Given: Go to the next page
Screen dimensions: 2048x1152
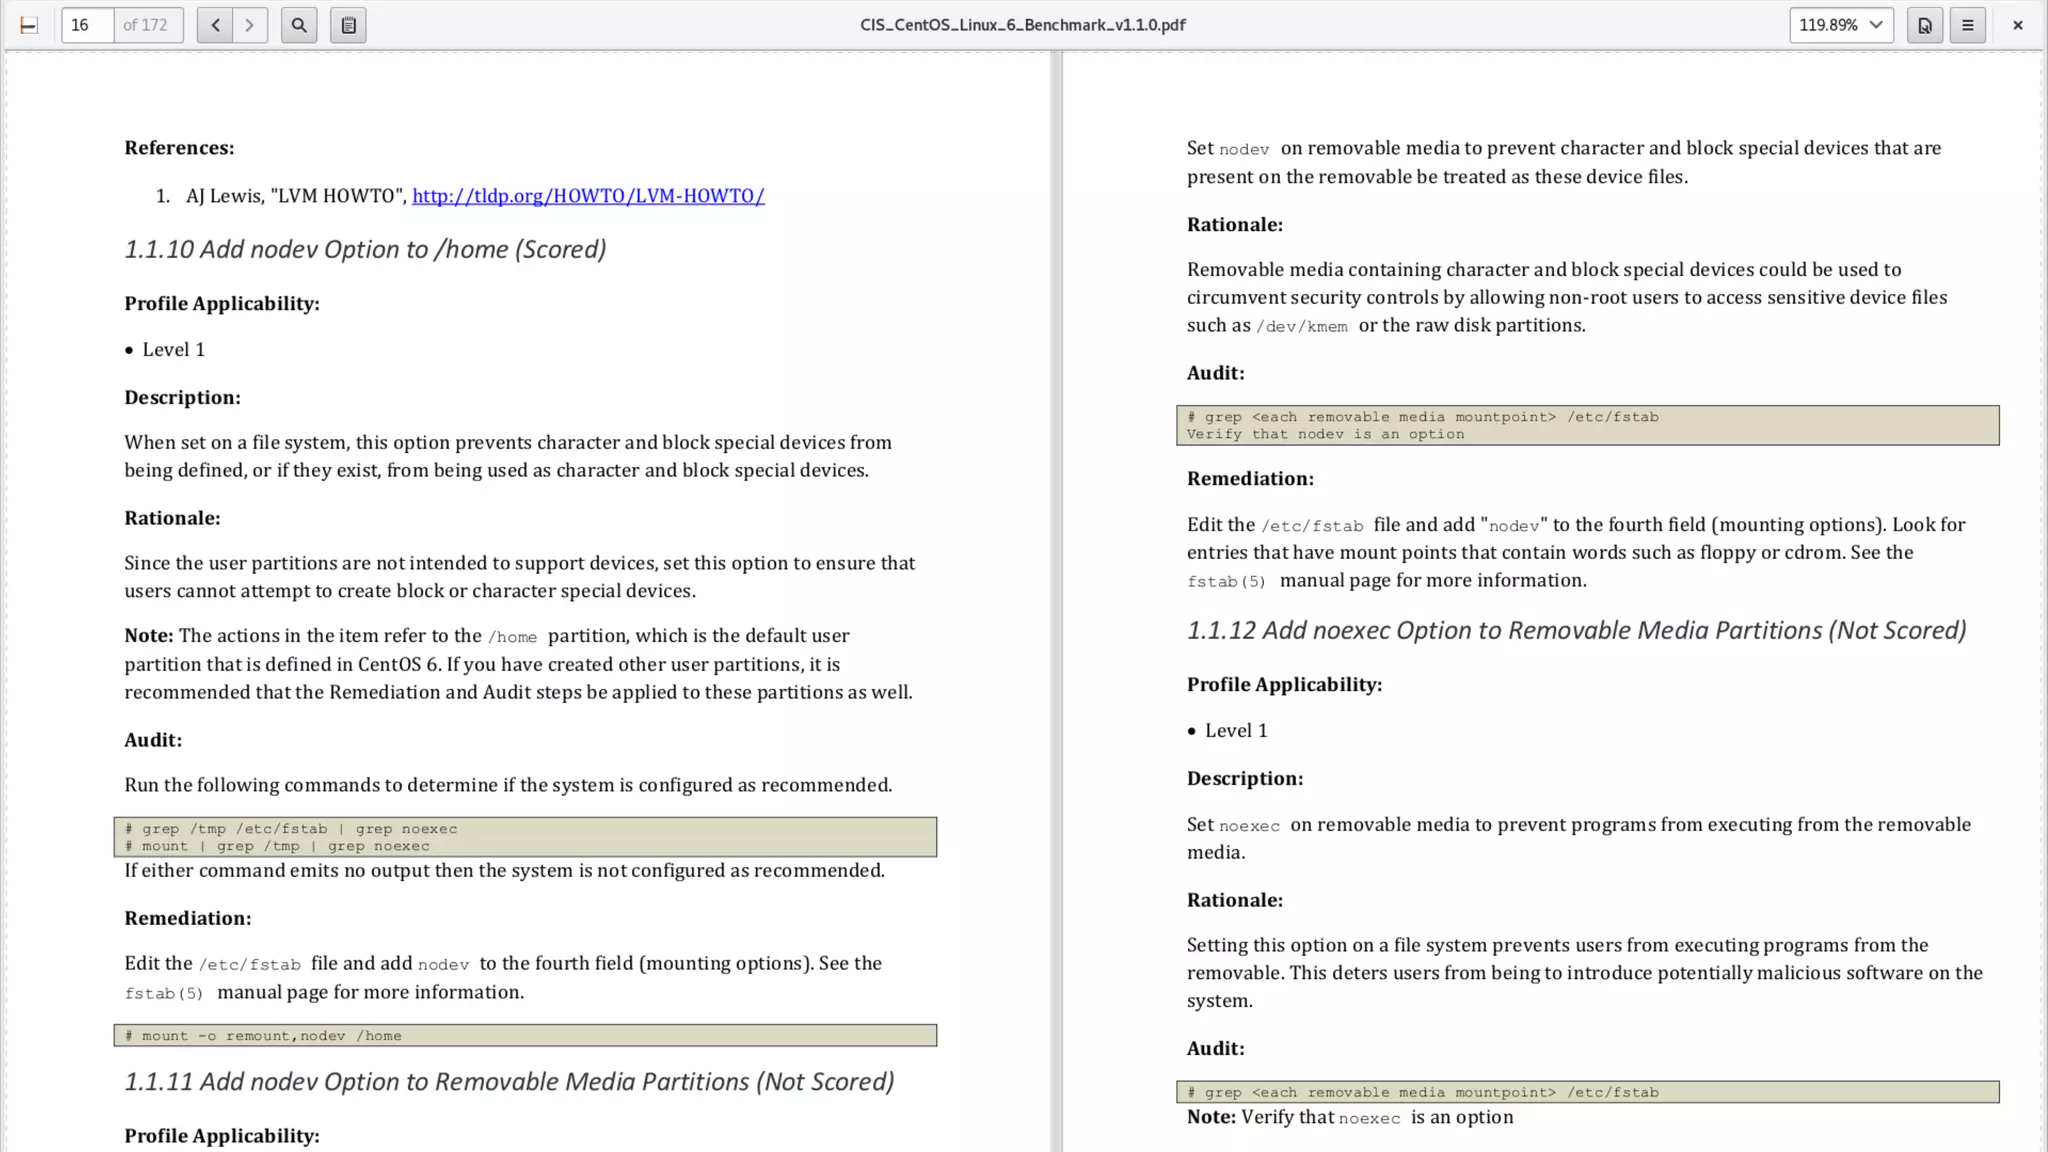Looking at the screenshot, I should (250, 25).
